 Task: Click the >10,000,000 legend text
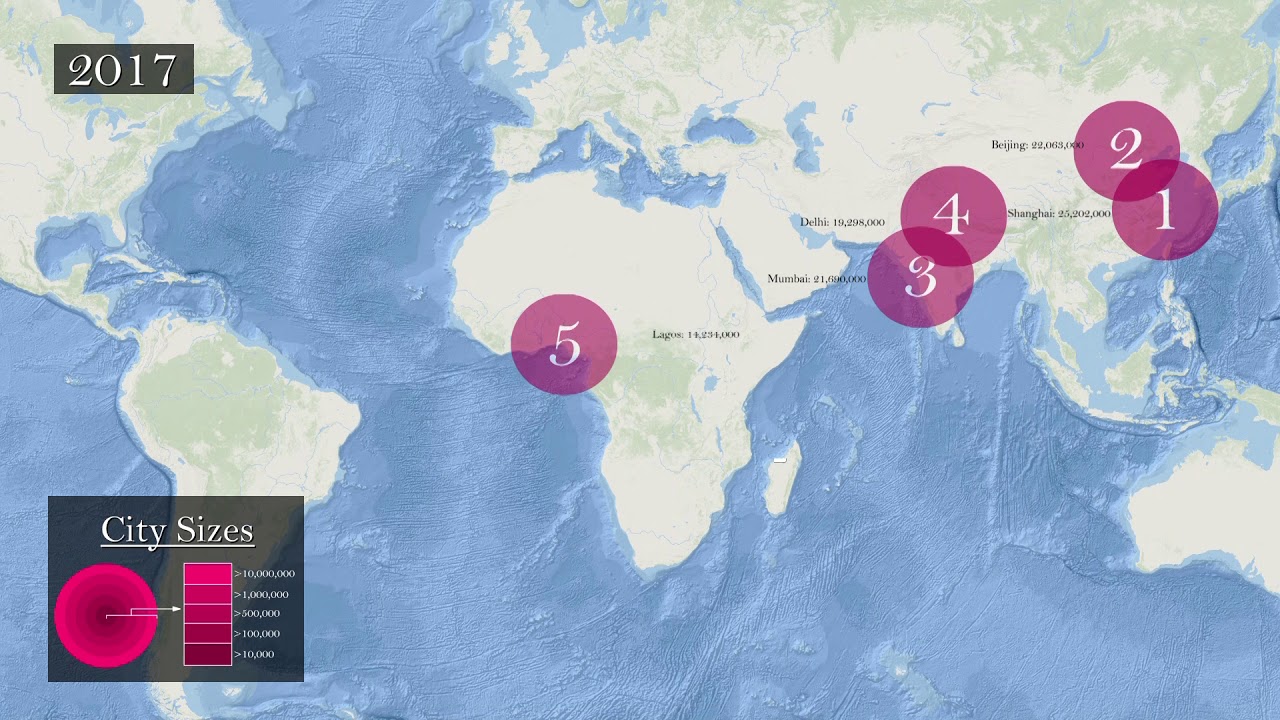264,574
